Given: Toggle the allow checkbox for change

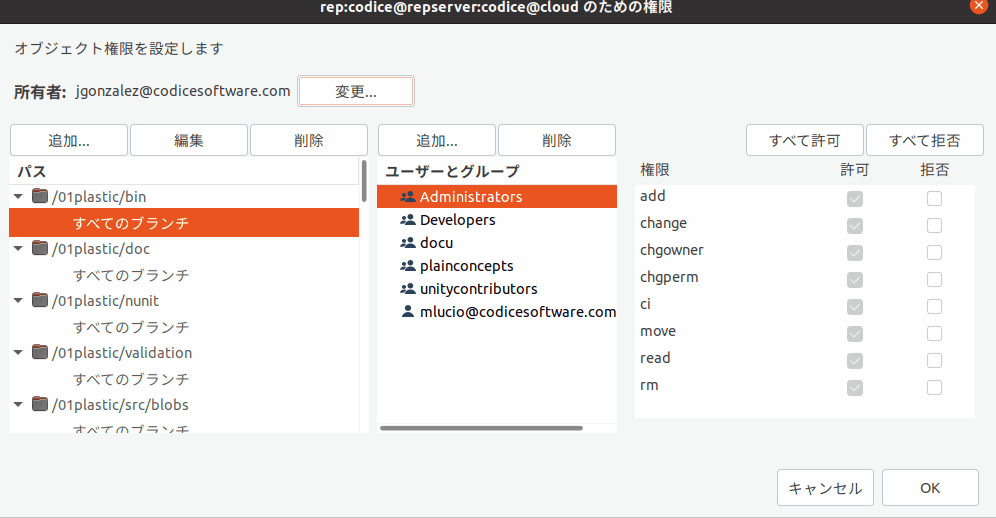Looking at the screenshot, I should pyautogui.click(x=855, y=226).
